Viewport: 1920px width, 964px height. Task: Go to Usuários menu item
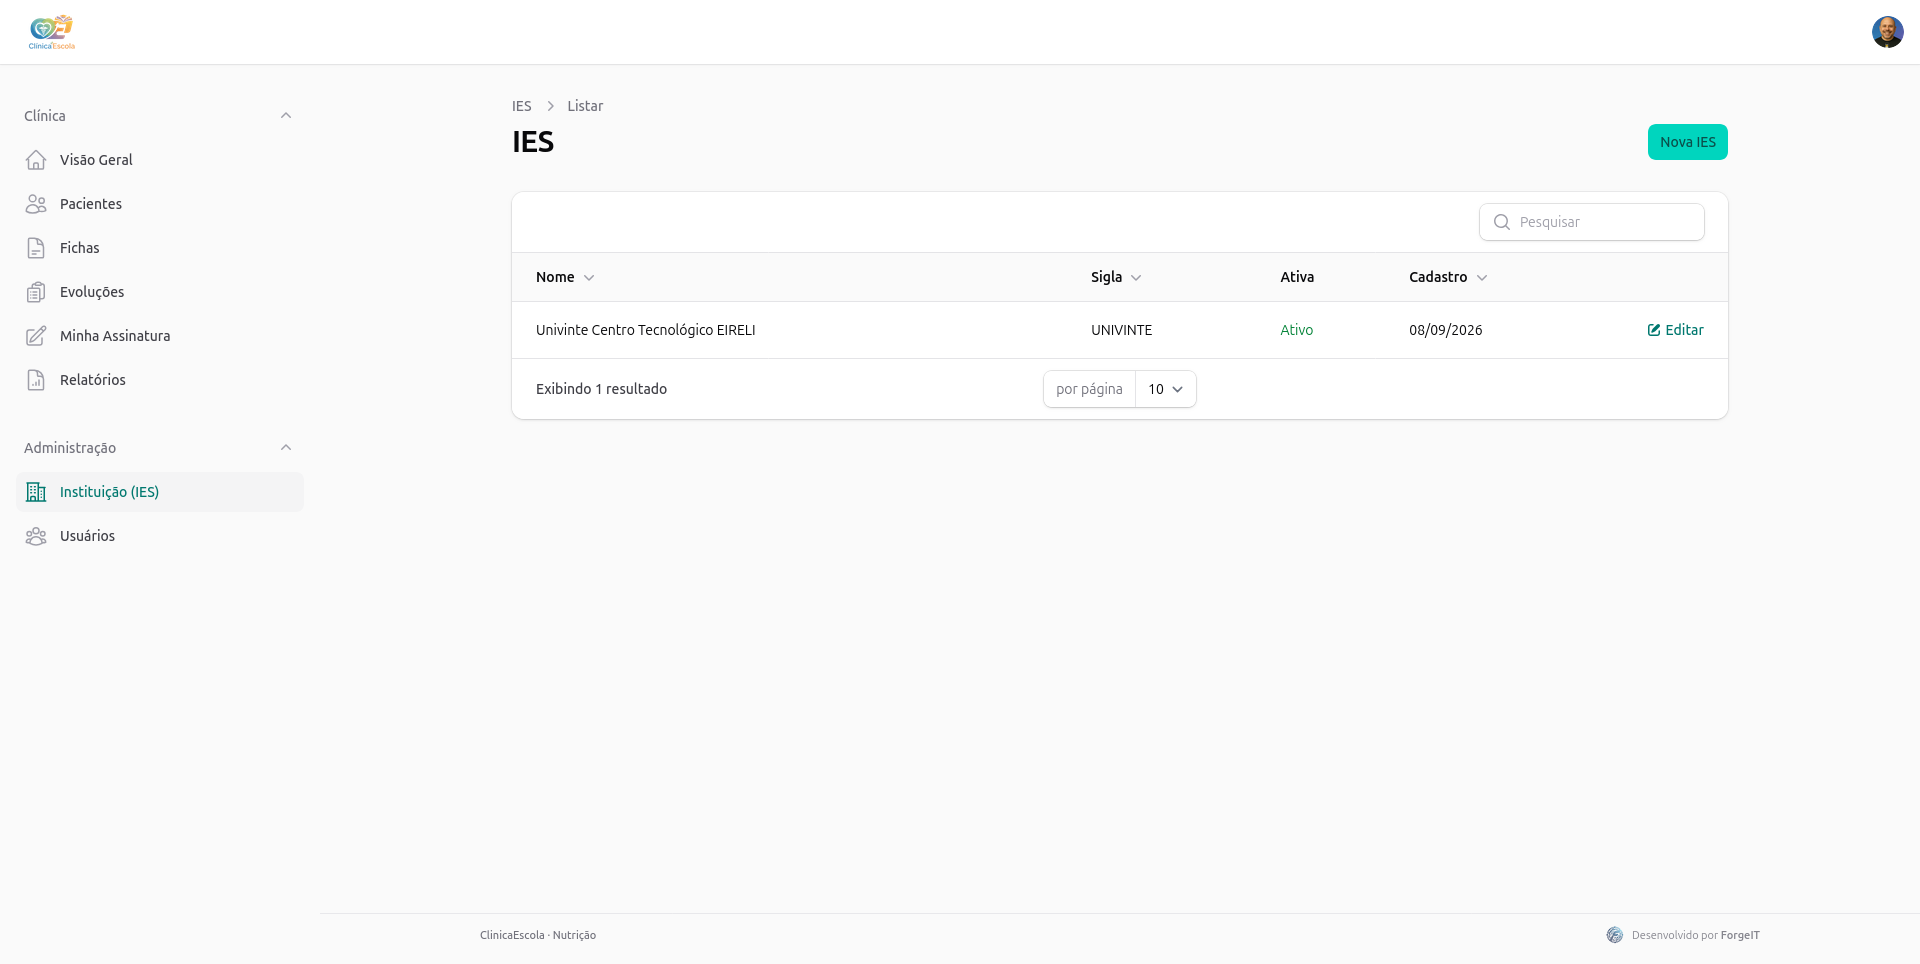(160, 536)
